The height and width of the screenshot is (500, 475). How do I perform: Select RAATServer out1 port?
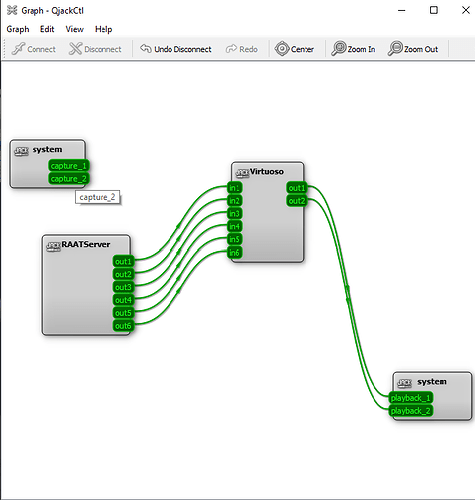[123, 261]
